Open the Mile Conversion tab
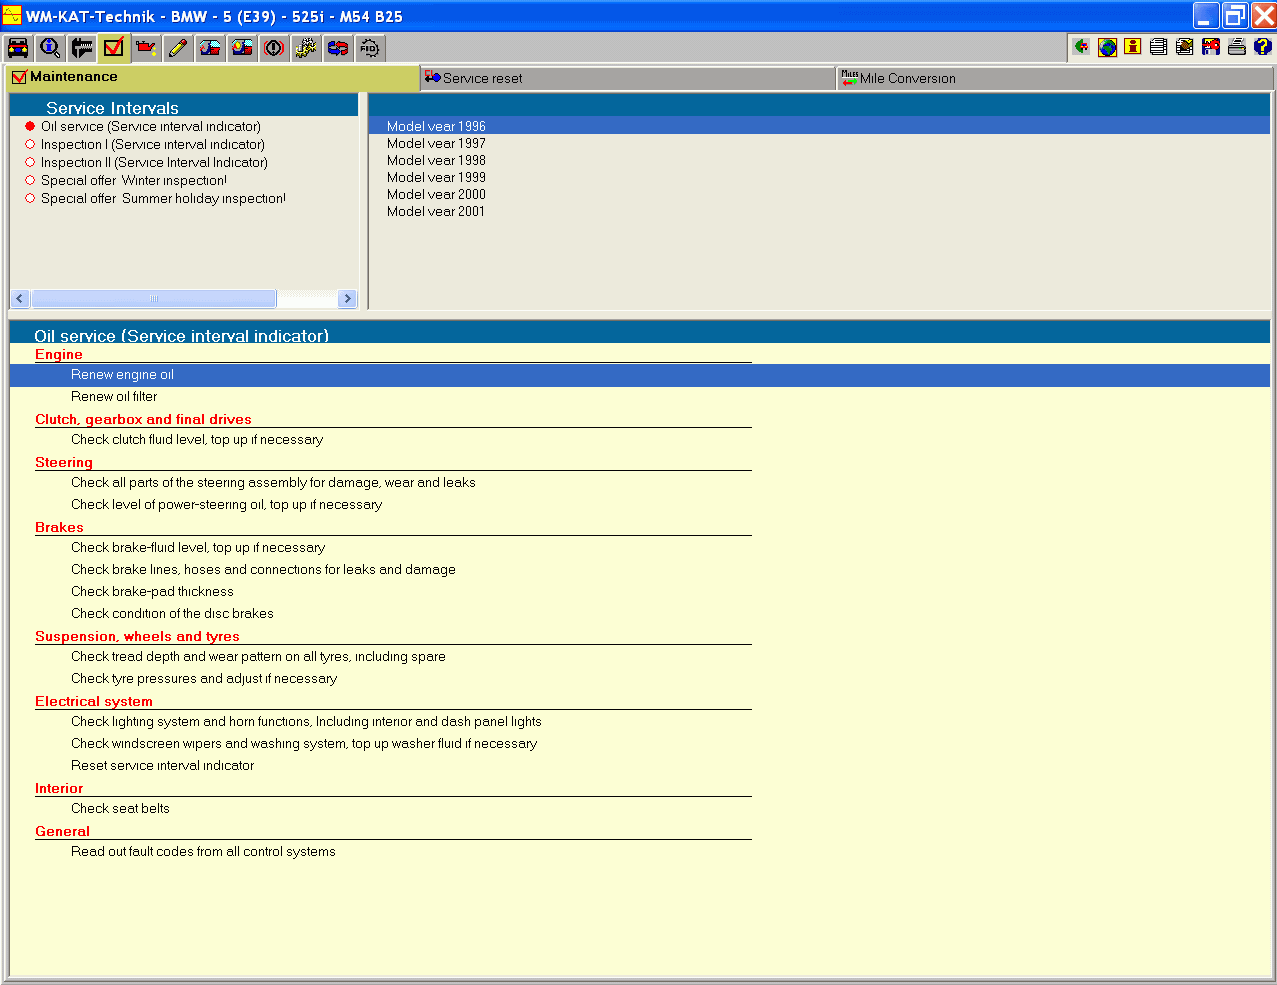This screenshot has height=985, width=1277. coord(1055,78)
